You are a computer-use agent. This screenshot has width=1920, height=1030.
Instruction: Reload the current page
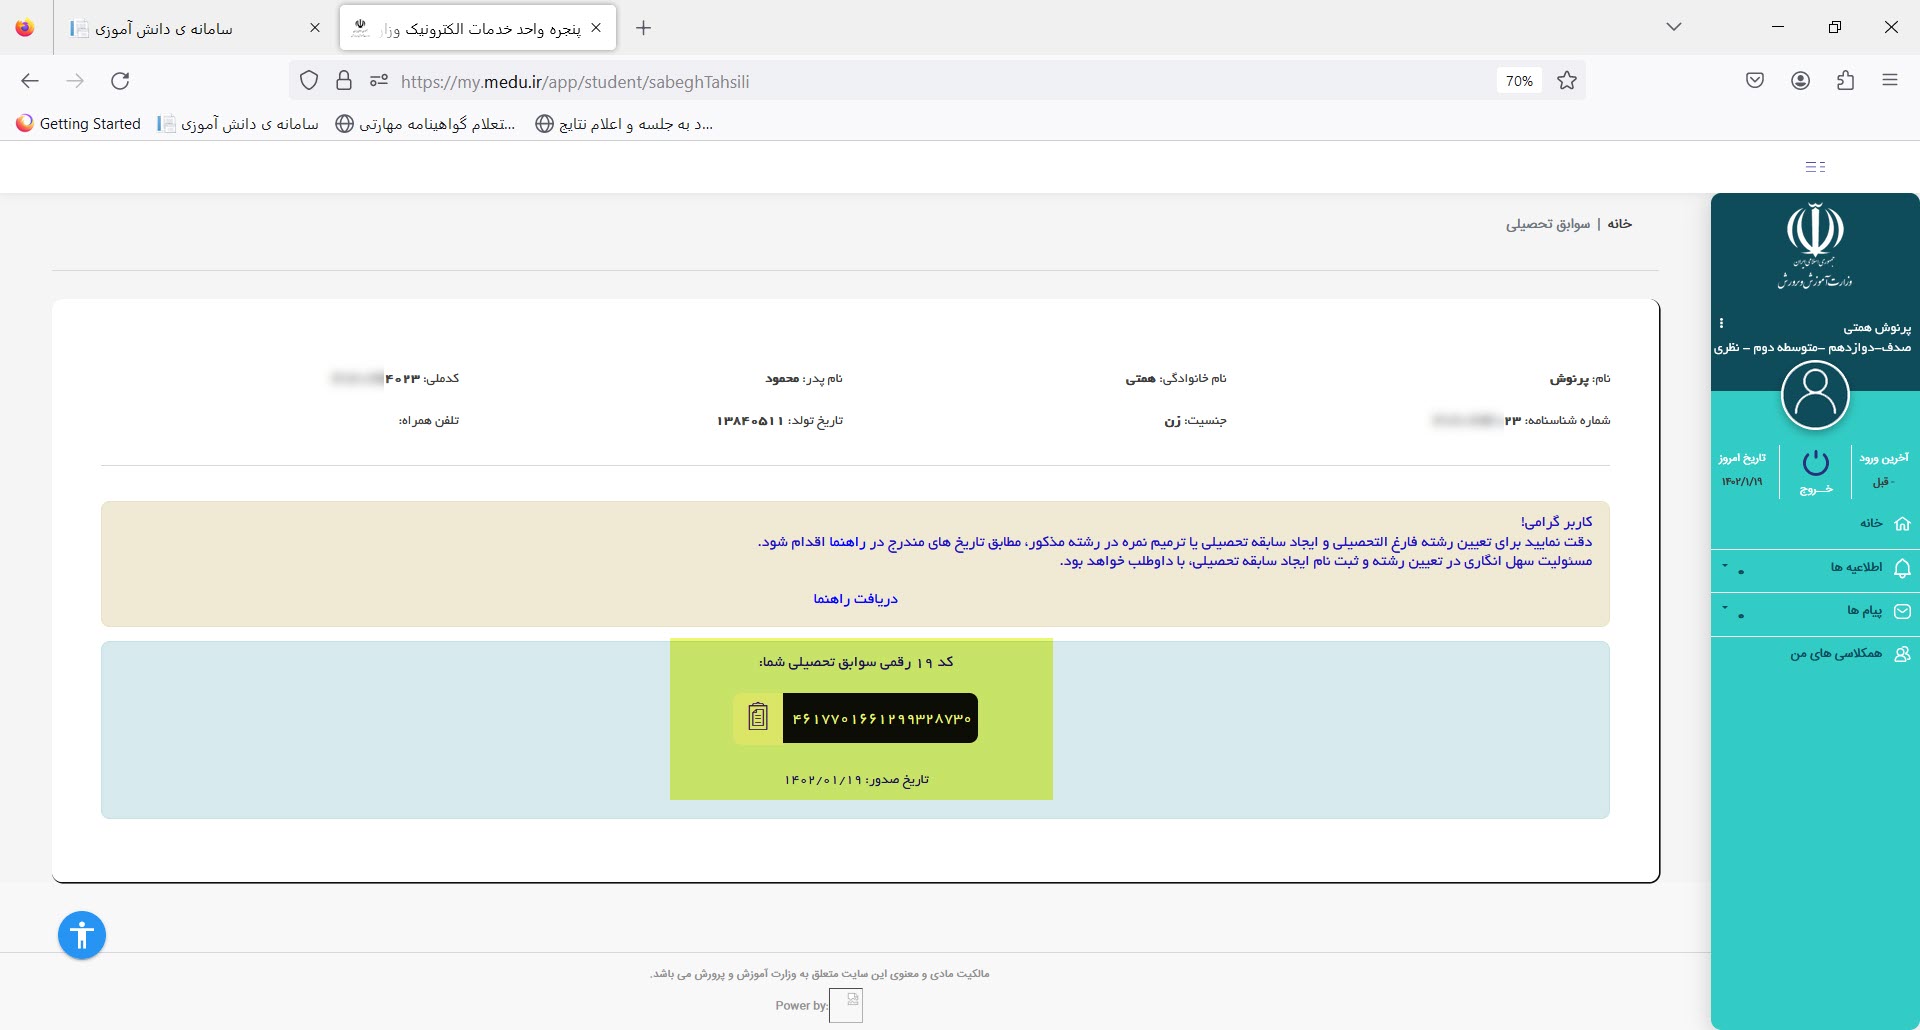point(120,81)
